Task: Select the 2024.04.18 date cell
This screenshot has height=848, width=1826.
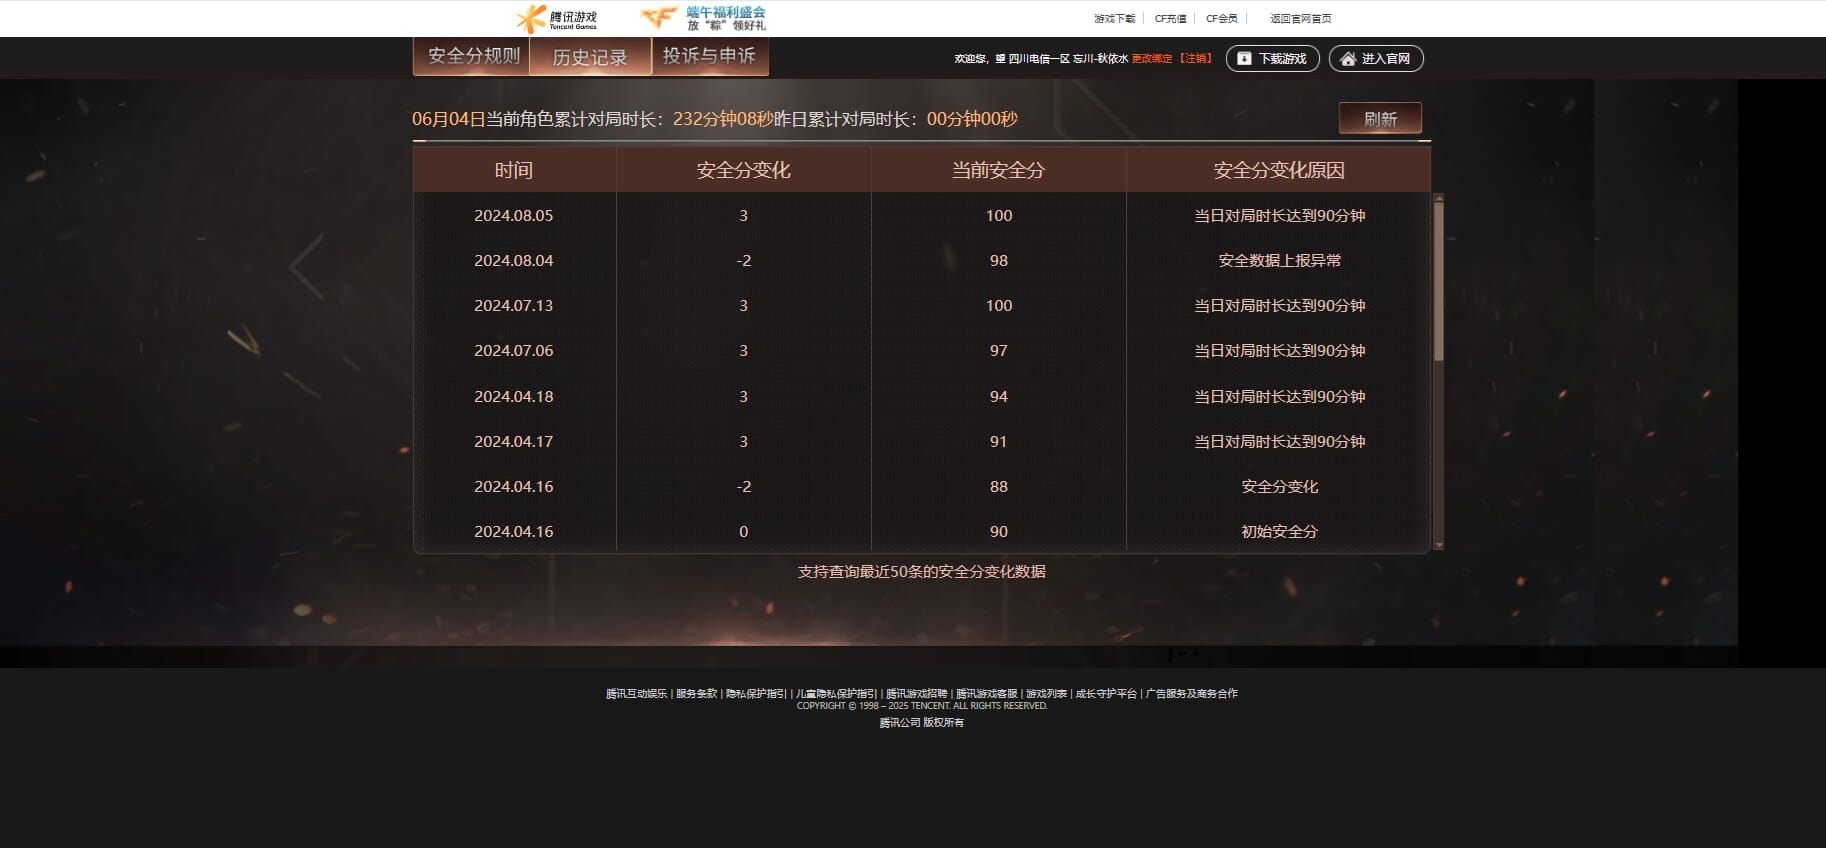Action: 513,396
